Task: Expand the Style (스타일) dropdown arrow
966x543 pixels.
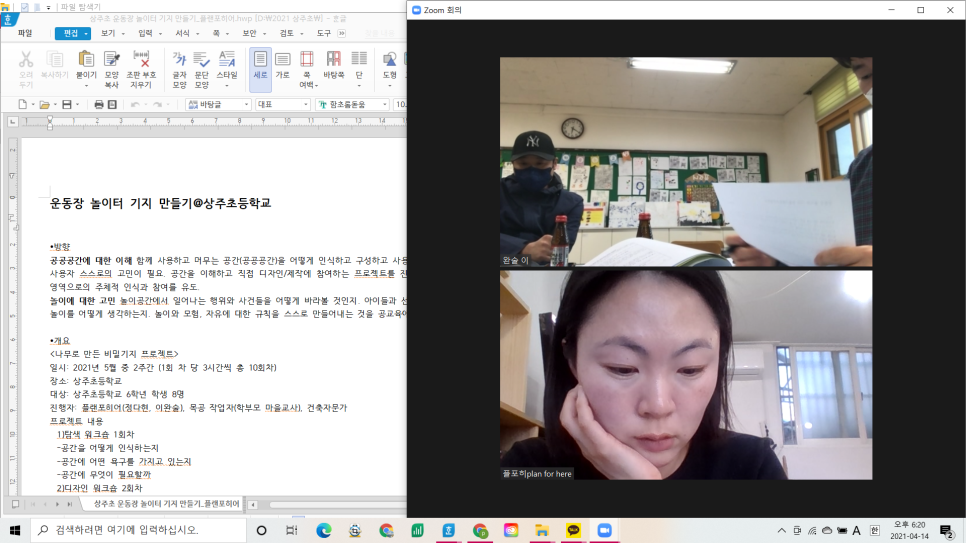Action: click(227, 86)
